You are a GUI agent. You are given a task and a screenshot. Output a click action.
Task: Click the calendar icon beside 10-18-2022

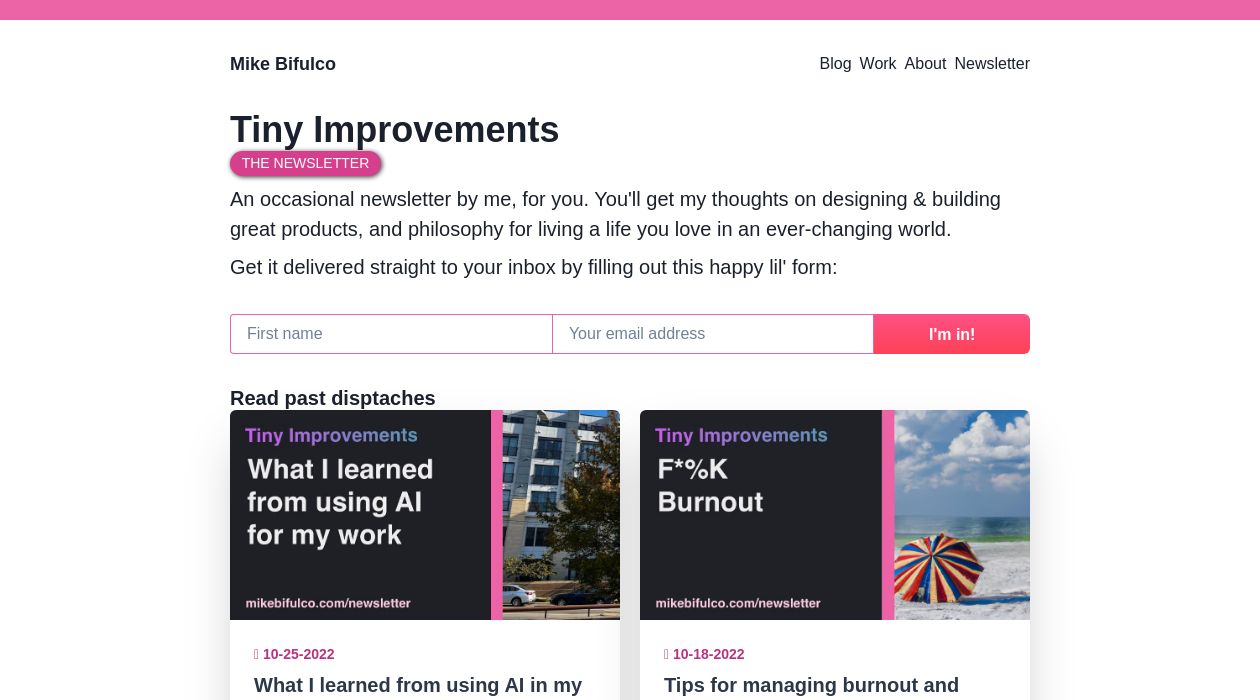(x=667, y=654)
